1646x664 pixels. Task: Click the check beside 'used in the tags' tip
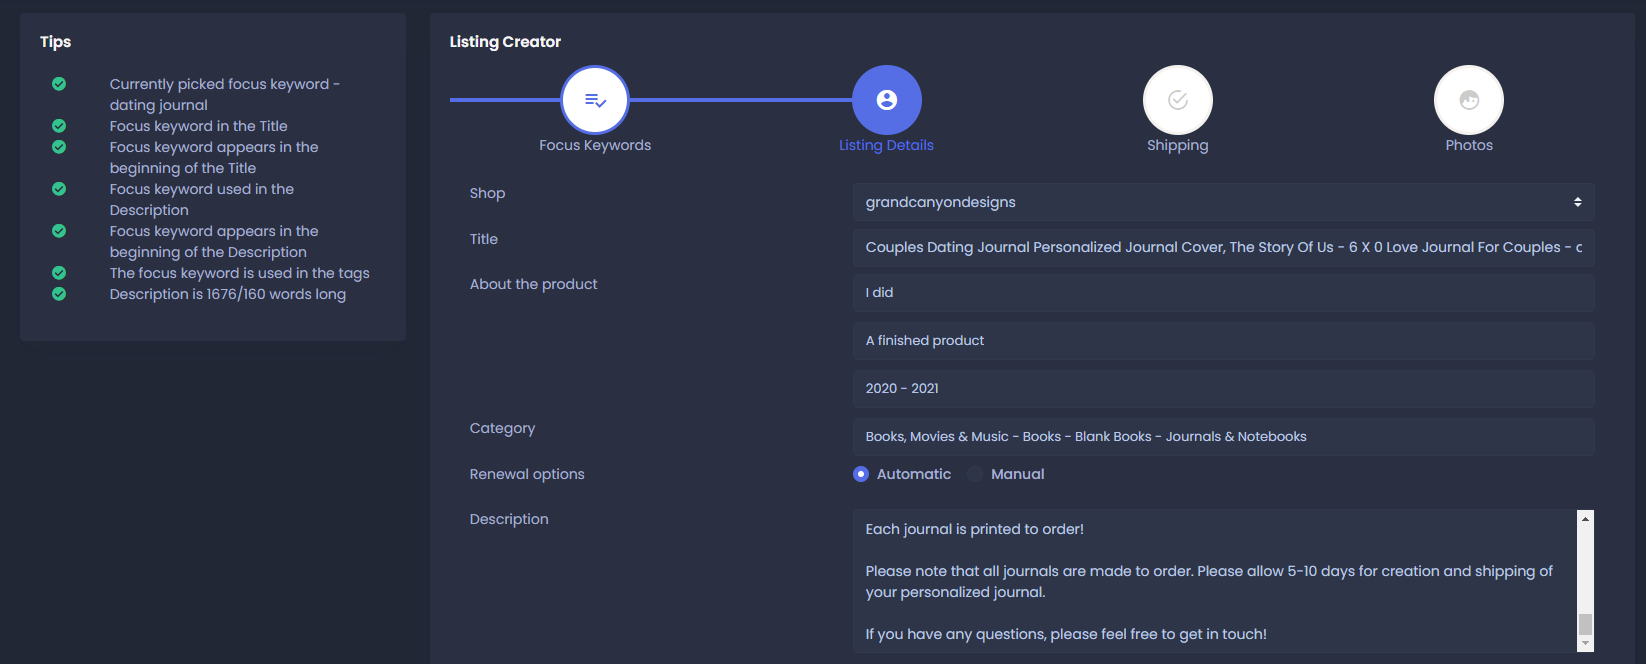pyautogui.click(x=59, y=273)
